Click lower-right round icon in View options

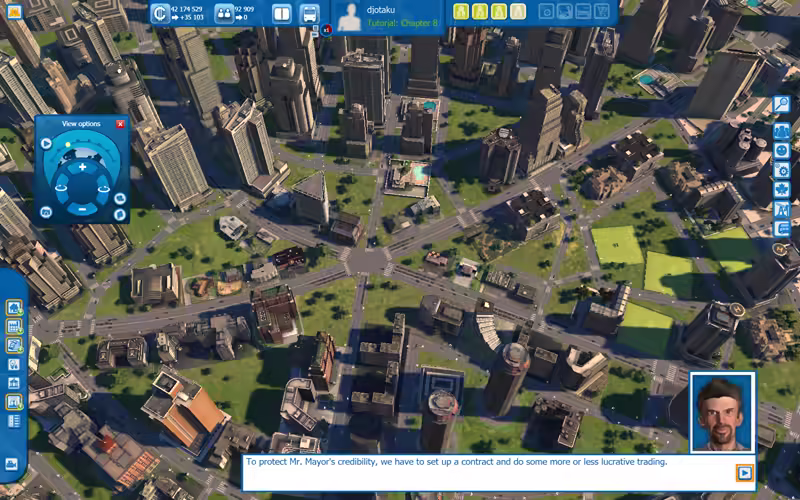(120, 214)
